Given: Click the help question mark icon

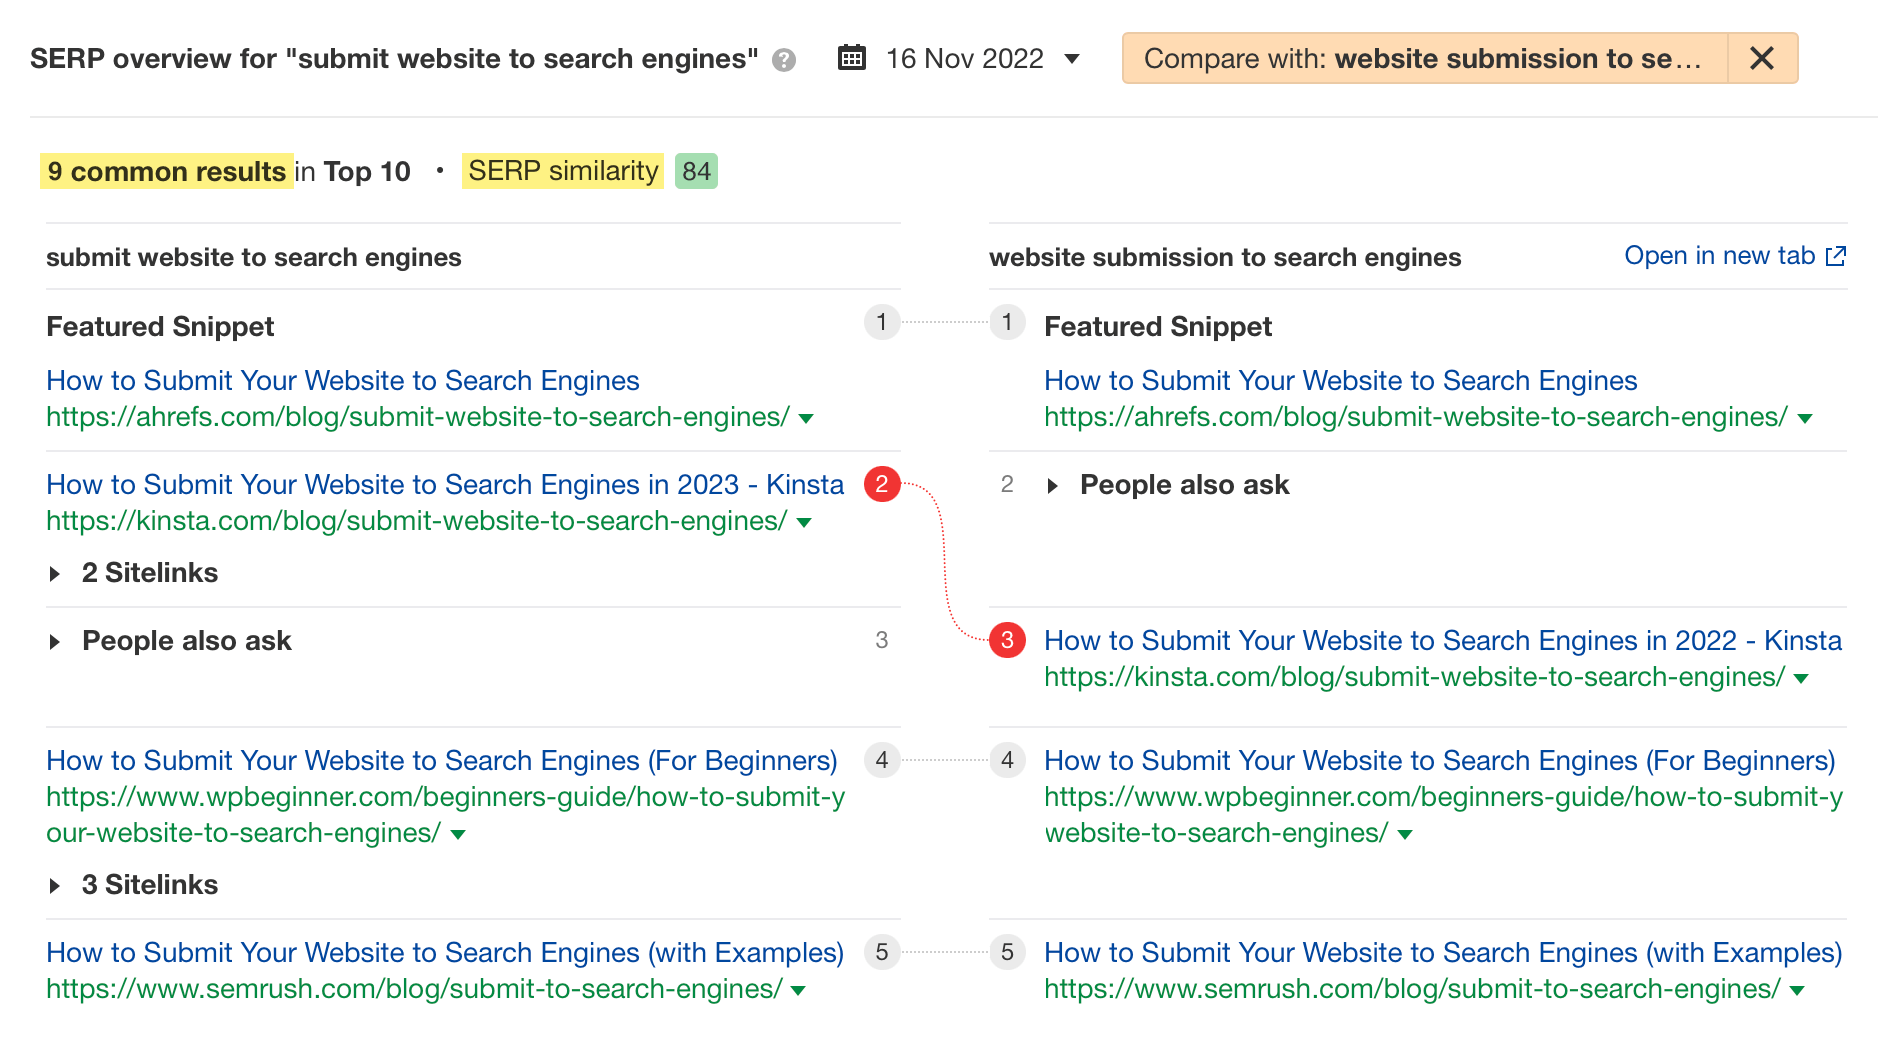Looking at the screenshot, I should [x=784, y=60].
